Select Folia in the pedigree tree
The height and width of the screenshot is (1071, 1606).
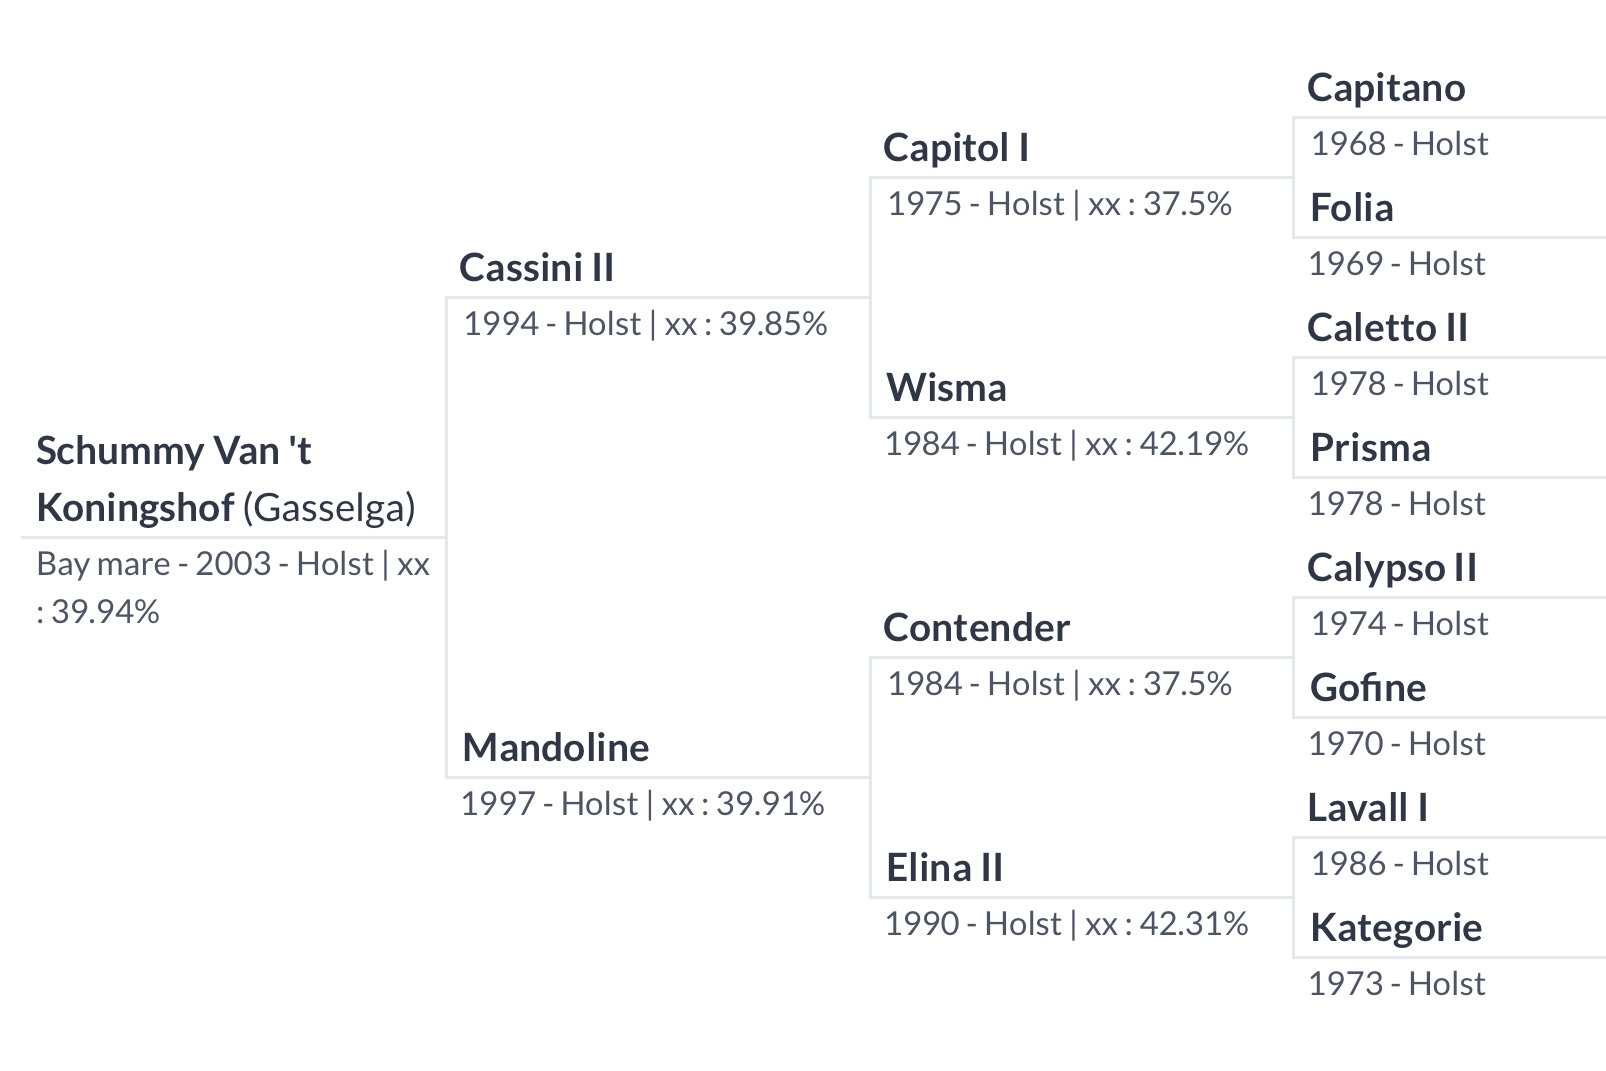tap(1351, 208)
